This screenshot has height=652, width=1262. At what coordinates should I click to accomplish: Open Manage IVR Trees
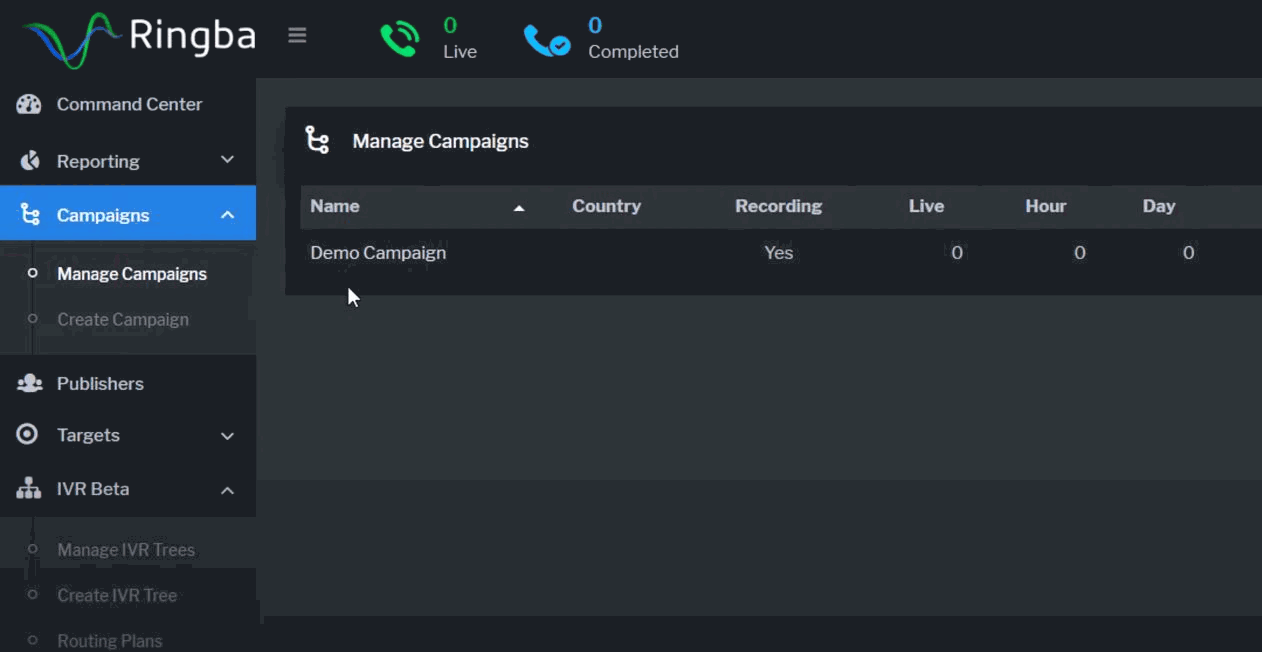(x=127, y=549)
